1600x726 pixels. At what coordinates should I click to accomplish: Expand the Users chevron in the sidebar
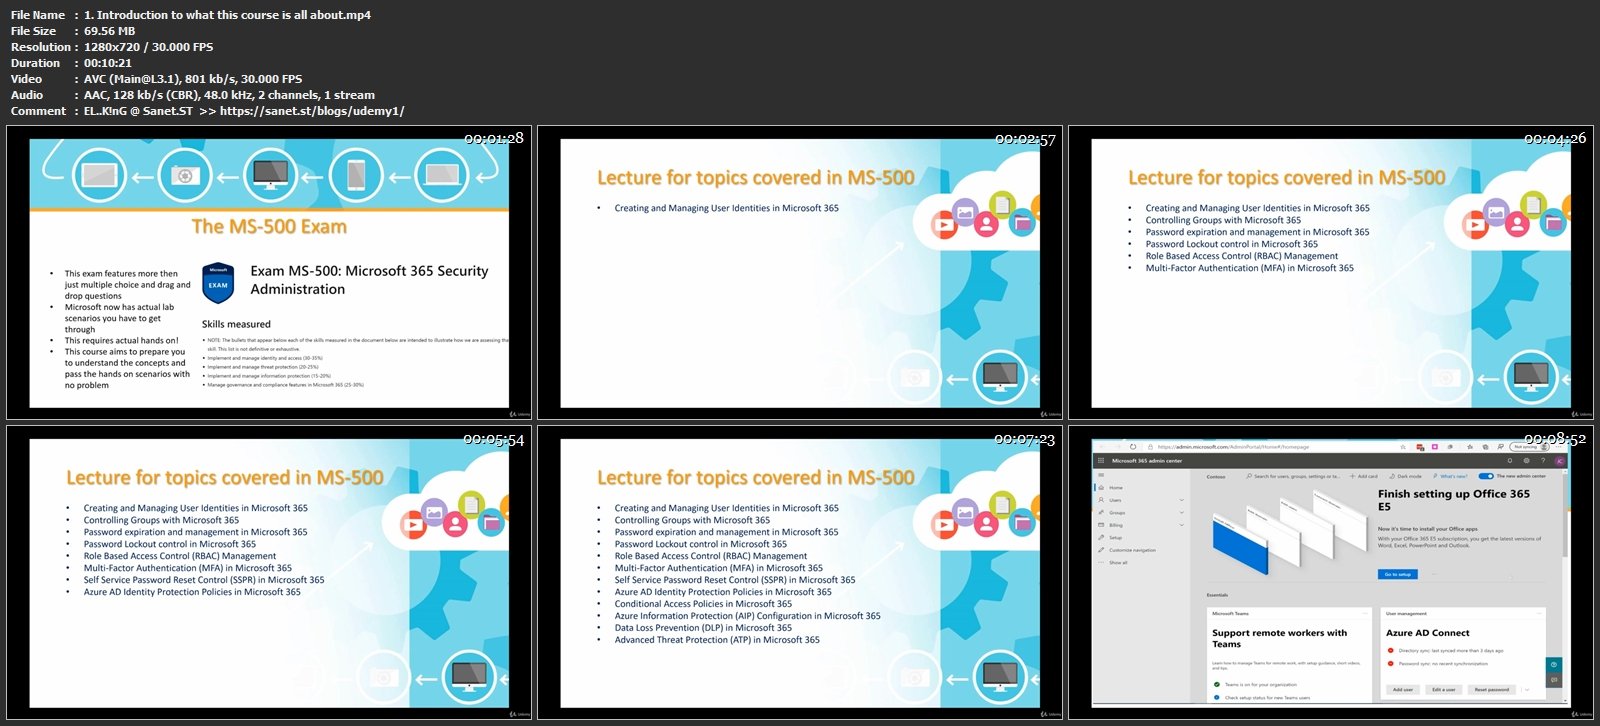pos(1181,500)
